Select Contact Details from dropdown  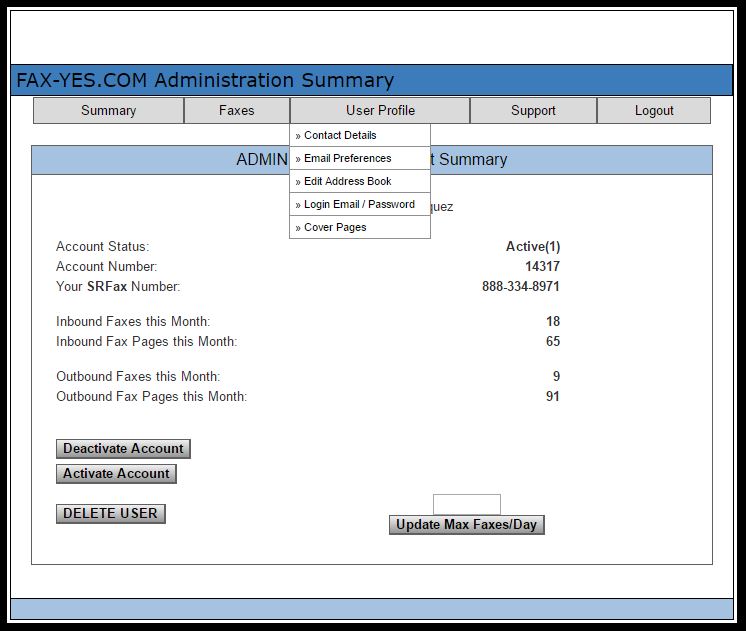[360, 135]
